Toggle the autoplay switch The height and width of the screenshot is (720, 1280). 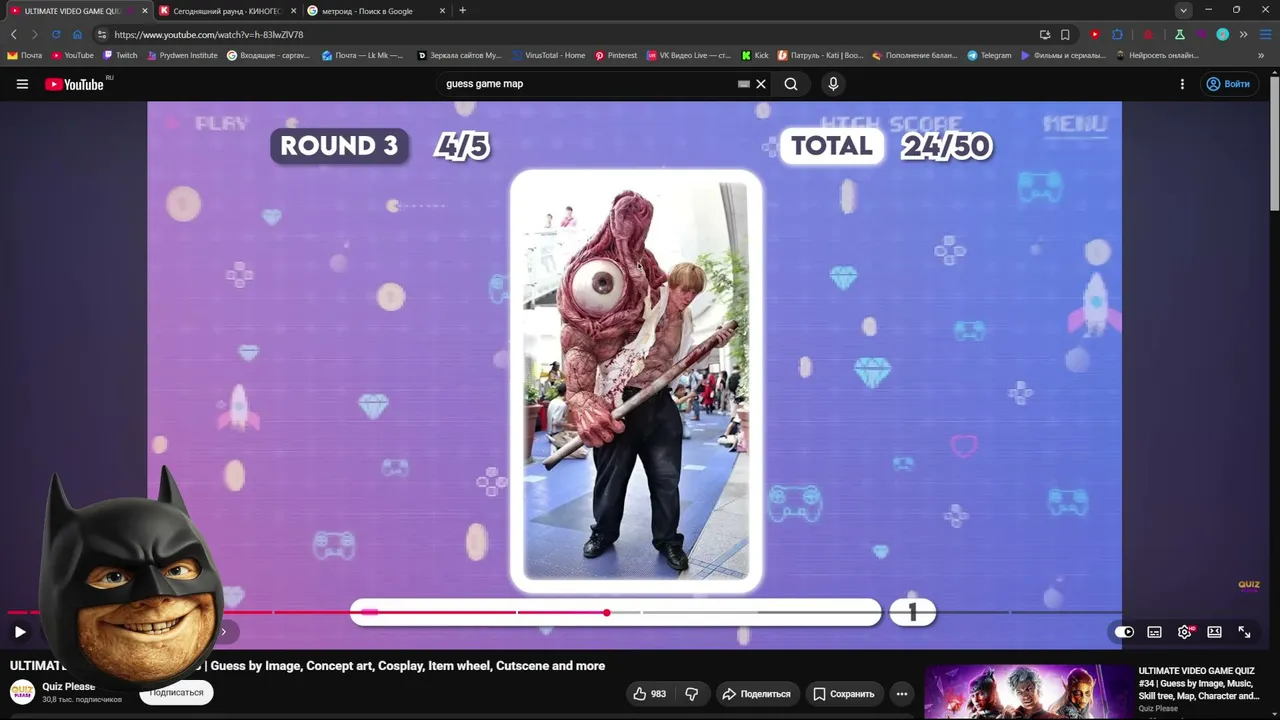point(1124,632)
